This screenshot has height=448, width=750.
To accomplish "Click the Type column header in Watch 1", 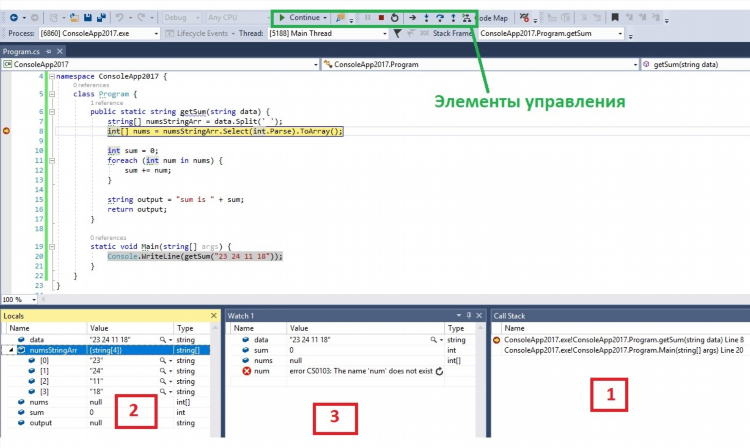I will [x=461, y=328].
